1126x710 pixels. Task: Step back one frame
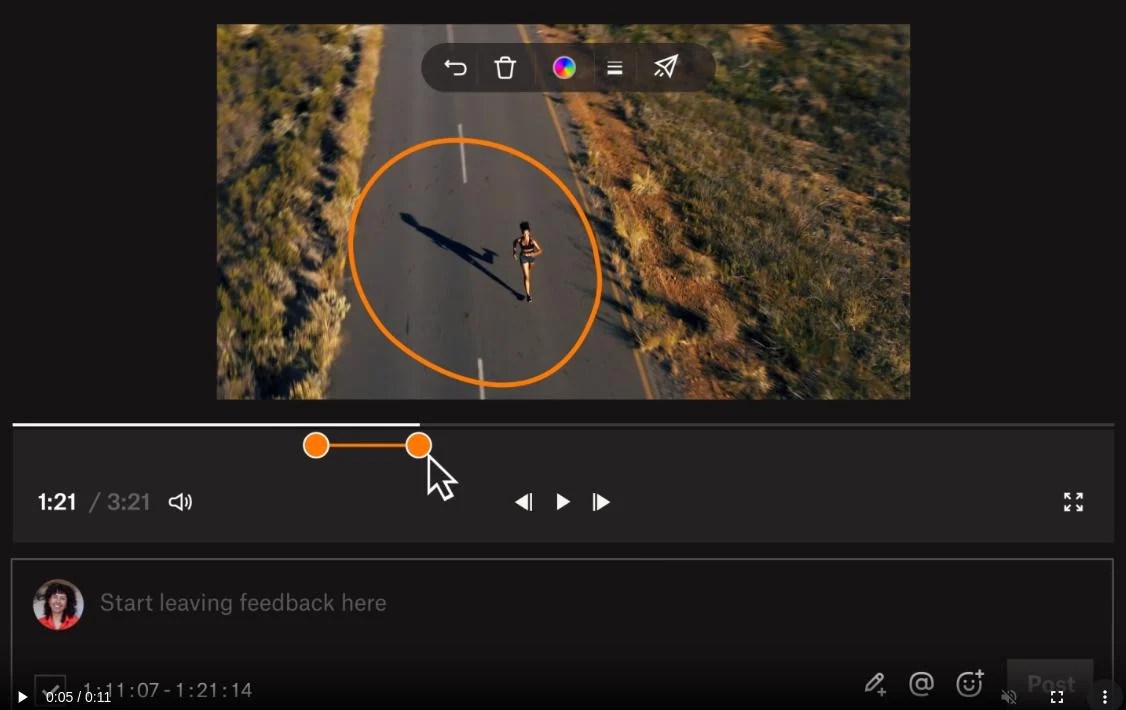tap(524, 502)
